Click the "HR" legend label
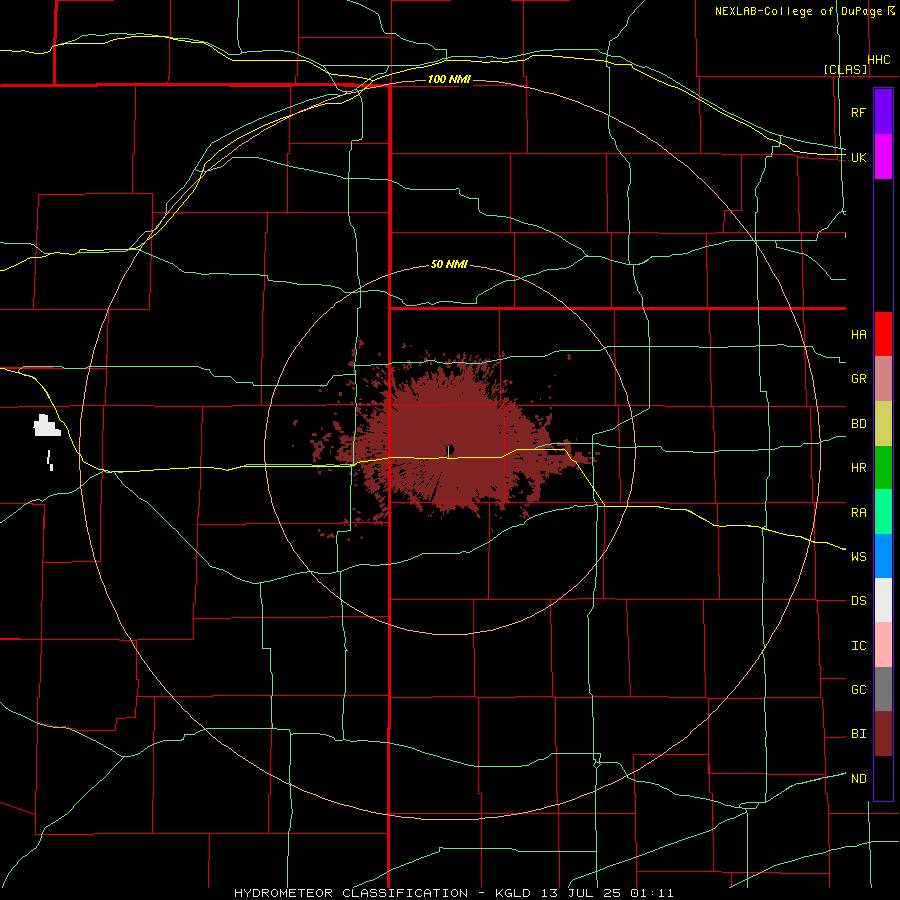The image size is (900, 900). 858,468
